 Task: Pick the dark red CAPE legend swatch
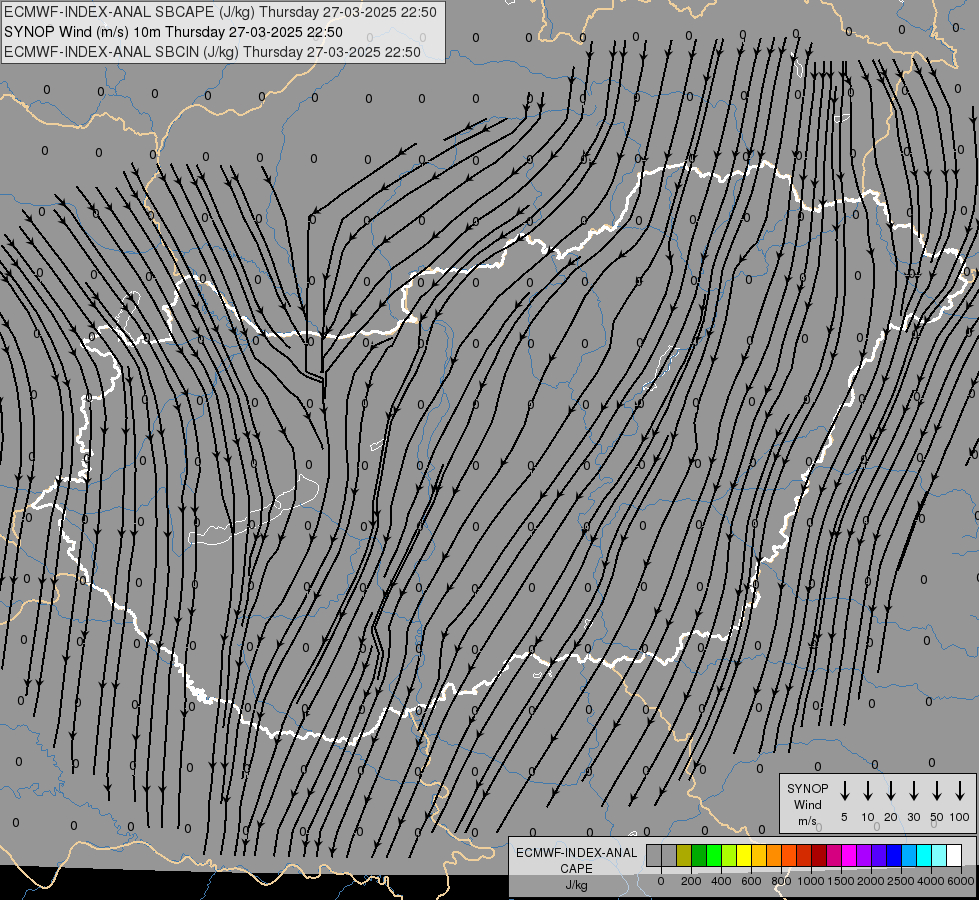(819, 856)
